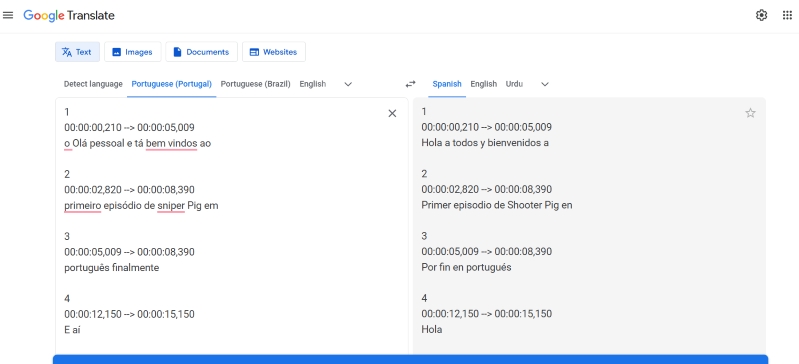Screen dimensions: 799x364
Task: Switch to Websites translation mode
Action: [274, 52]
